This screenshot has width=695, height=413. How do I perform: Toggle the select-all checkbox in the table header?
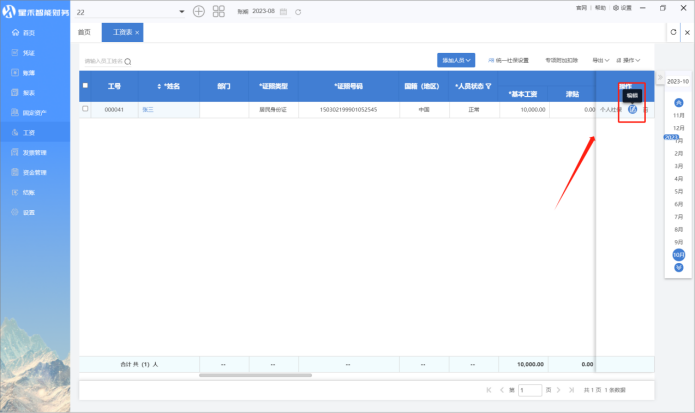(x=85, y=86)
